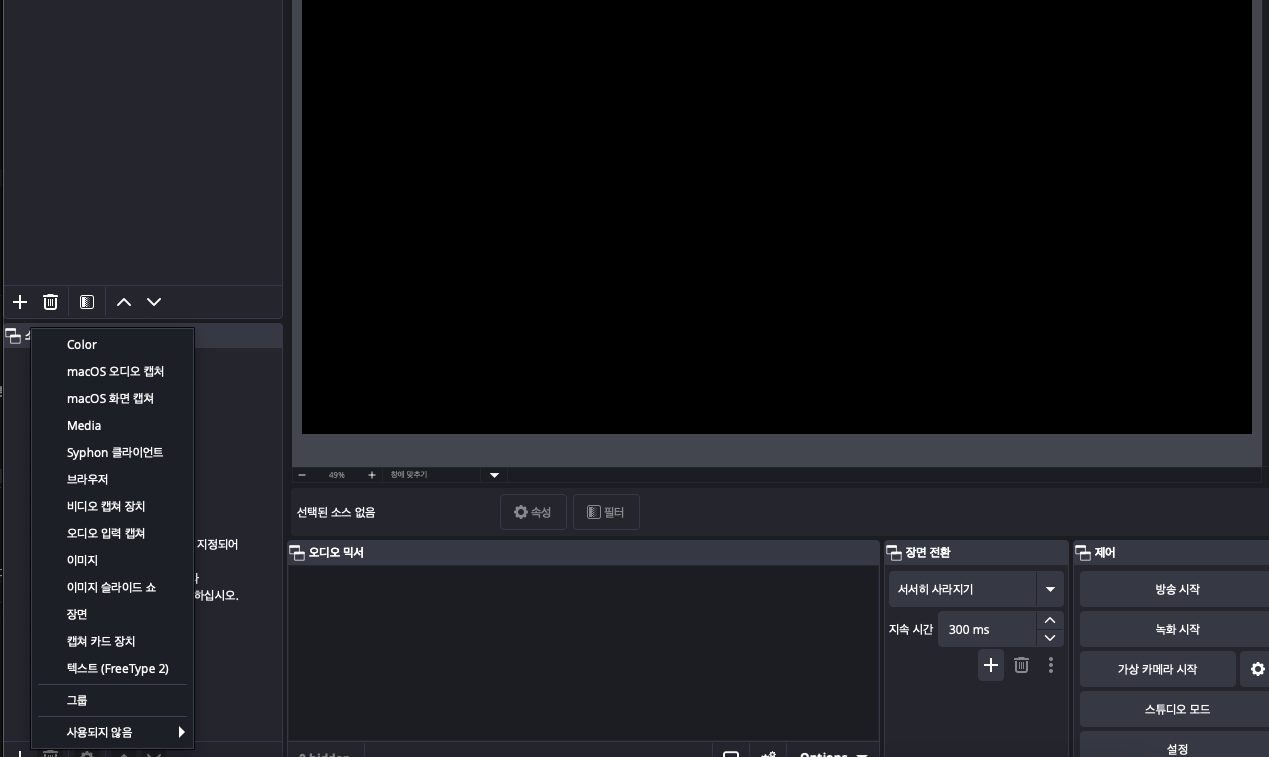Select 비디오 캡쳐 장치 source
1269x757 pixels.
[113, 506]
